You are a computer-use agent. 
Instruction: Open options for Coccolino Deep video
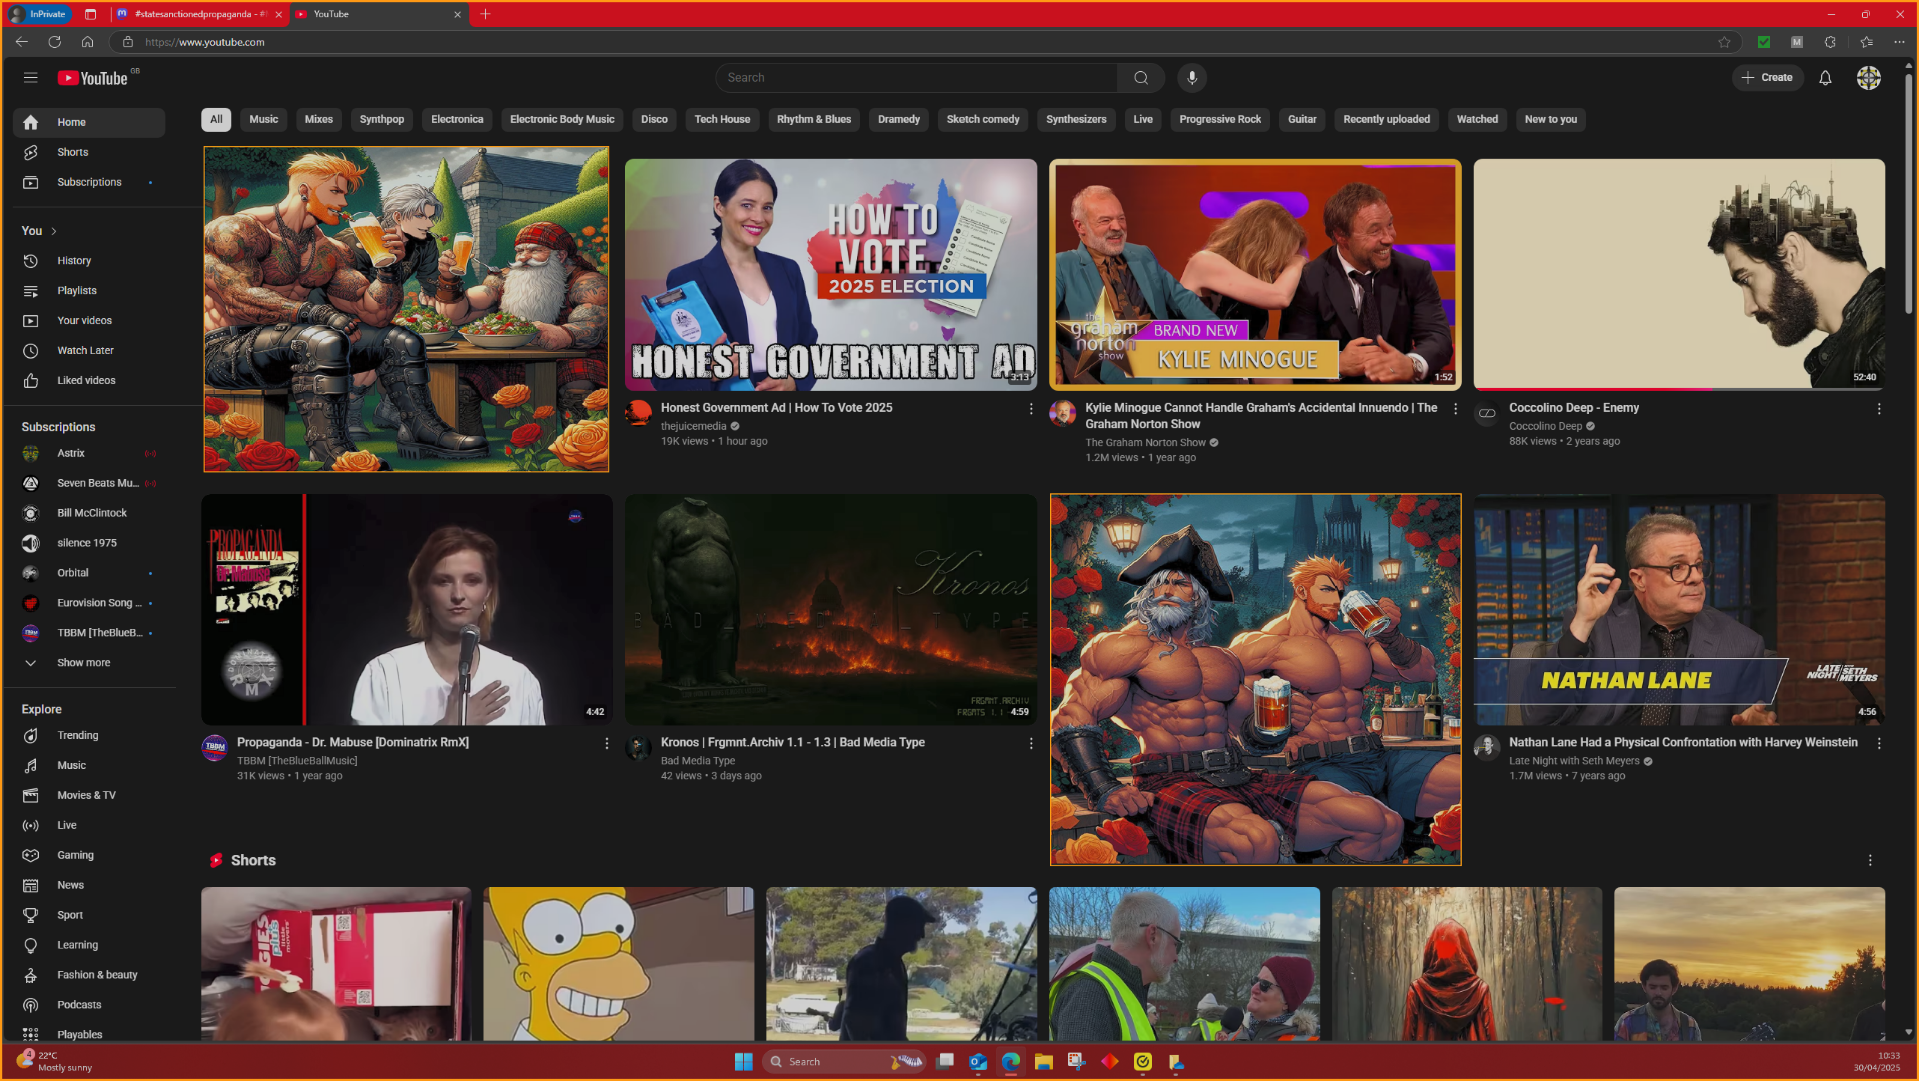point(1879,409)
